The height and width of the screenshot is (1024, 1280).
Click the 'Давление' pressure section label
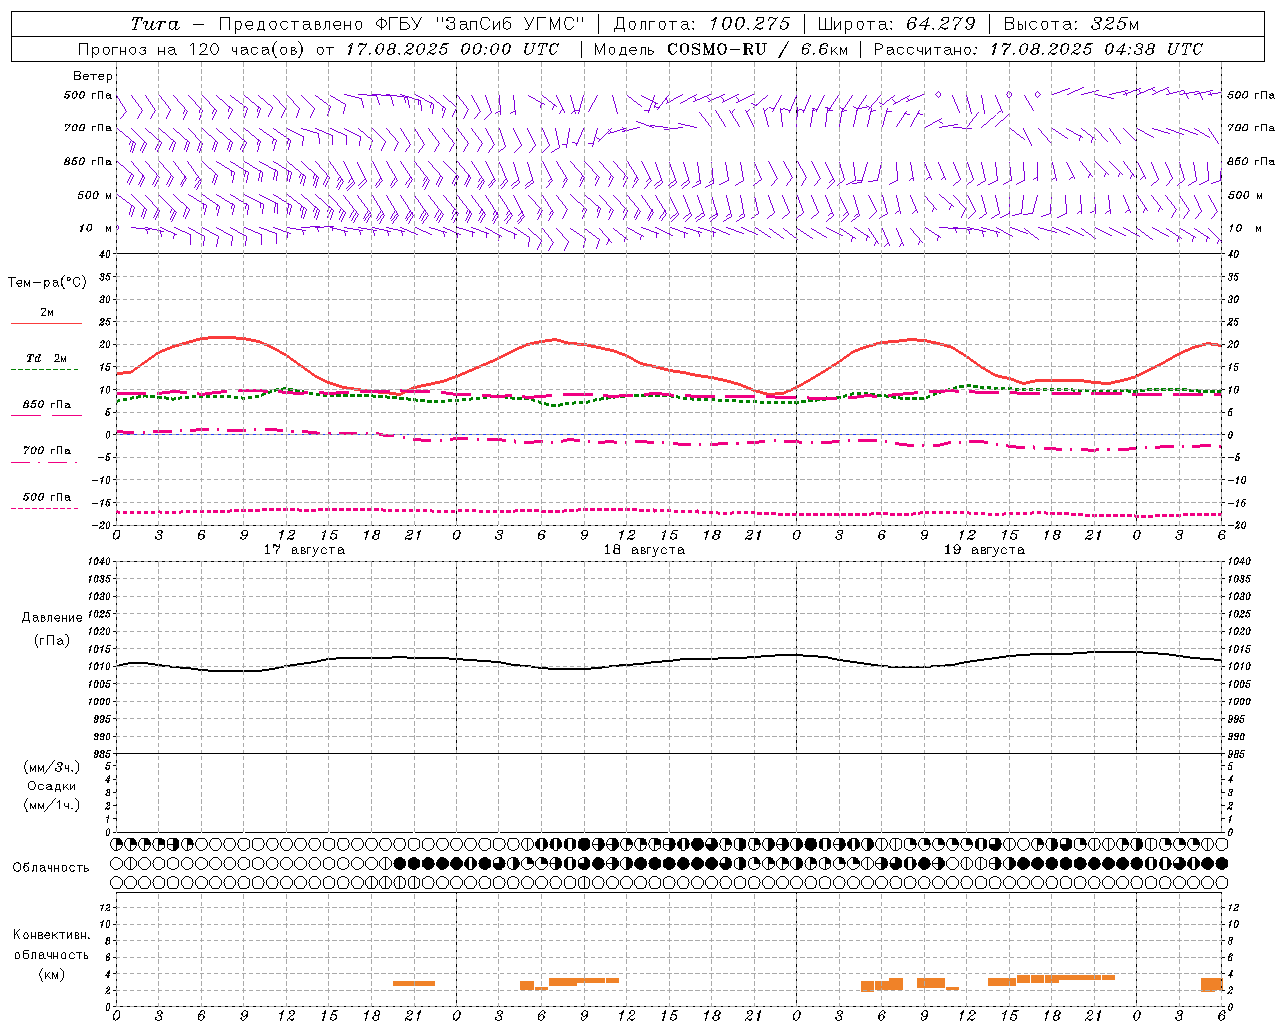52,618
